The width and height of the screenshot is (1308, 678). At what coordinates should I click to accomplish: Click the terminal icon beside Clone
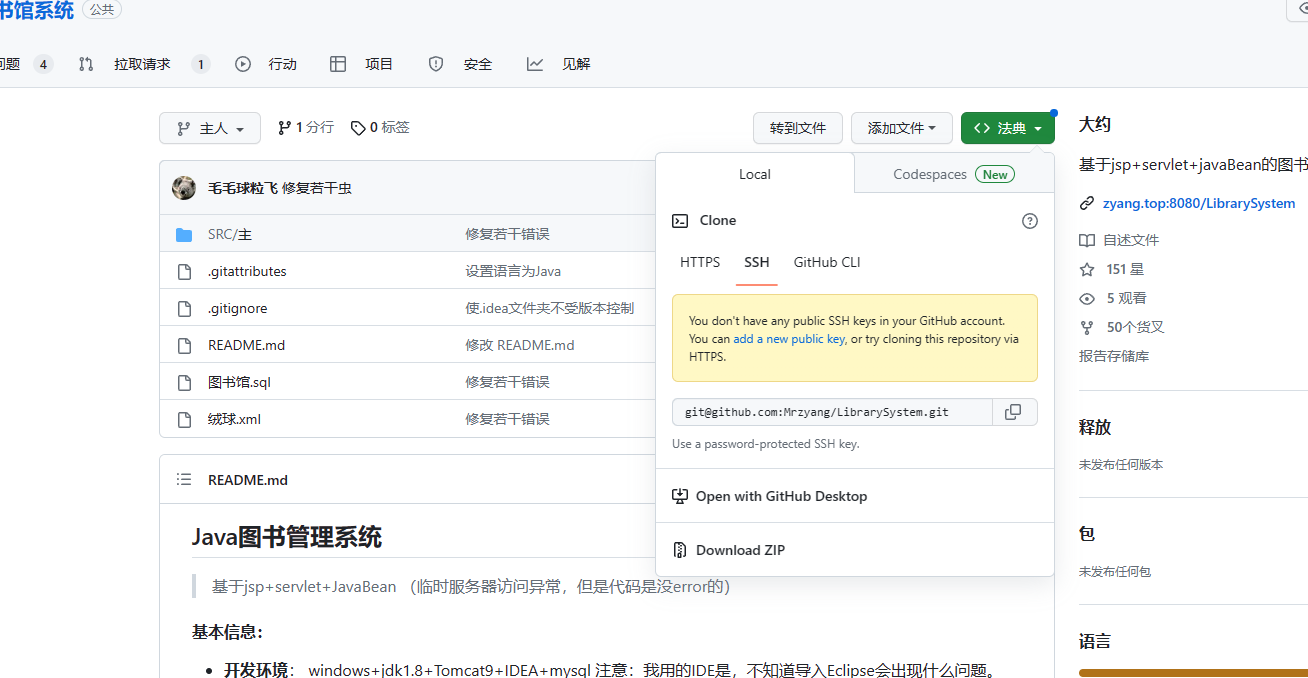[680, 221]
